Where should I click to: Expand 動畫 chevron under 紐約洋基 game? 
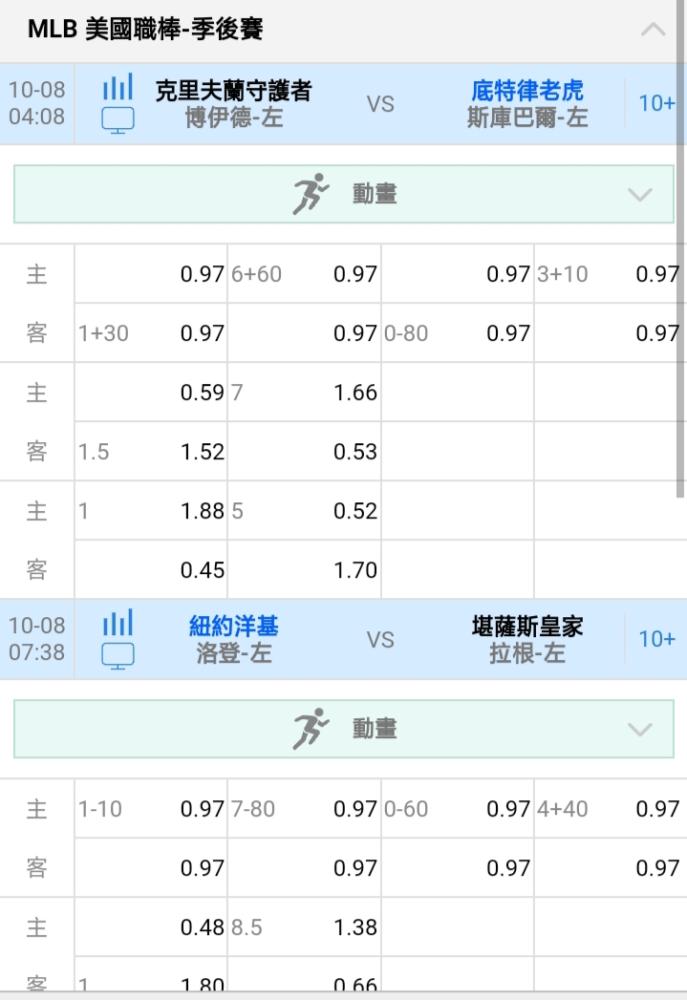640,729
